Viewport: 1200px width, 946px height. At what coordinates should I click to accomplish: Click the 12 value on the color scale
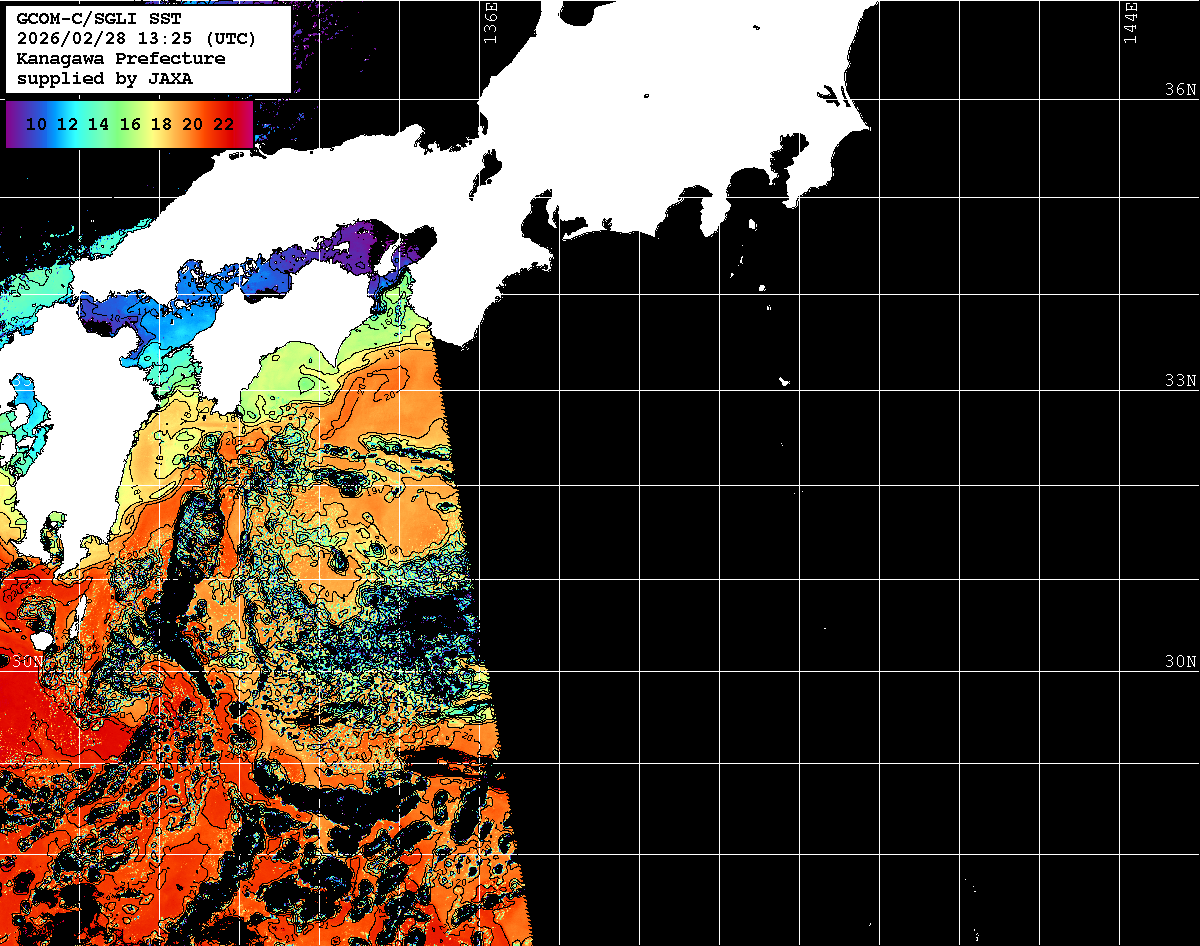point(68,125)
